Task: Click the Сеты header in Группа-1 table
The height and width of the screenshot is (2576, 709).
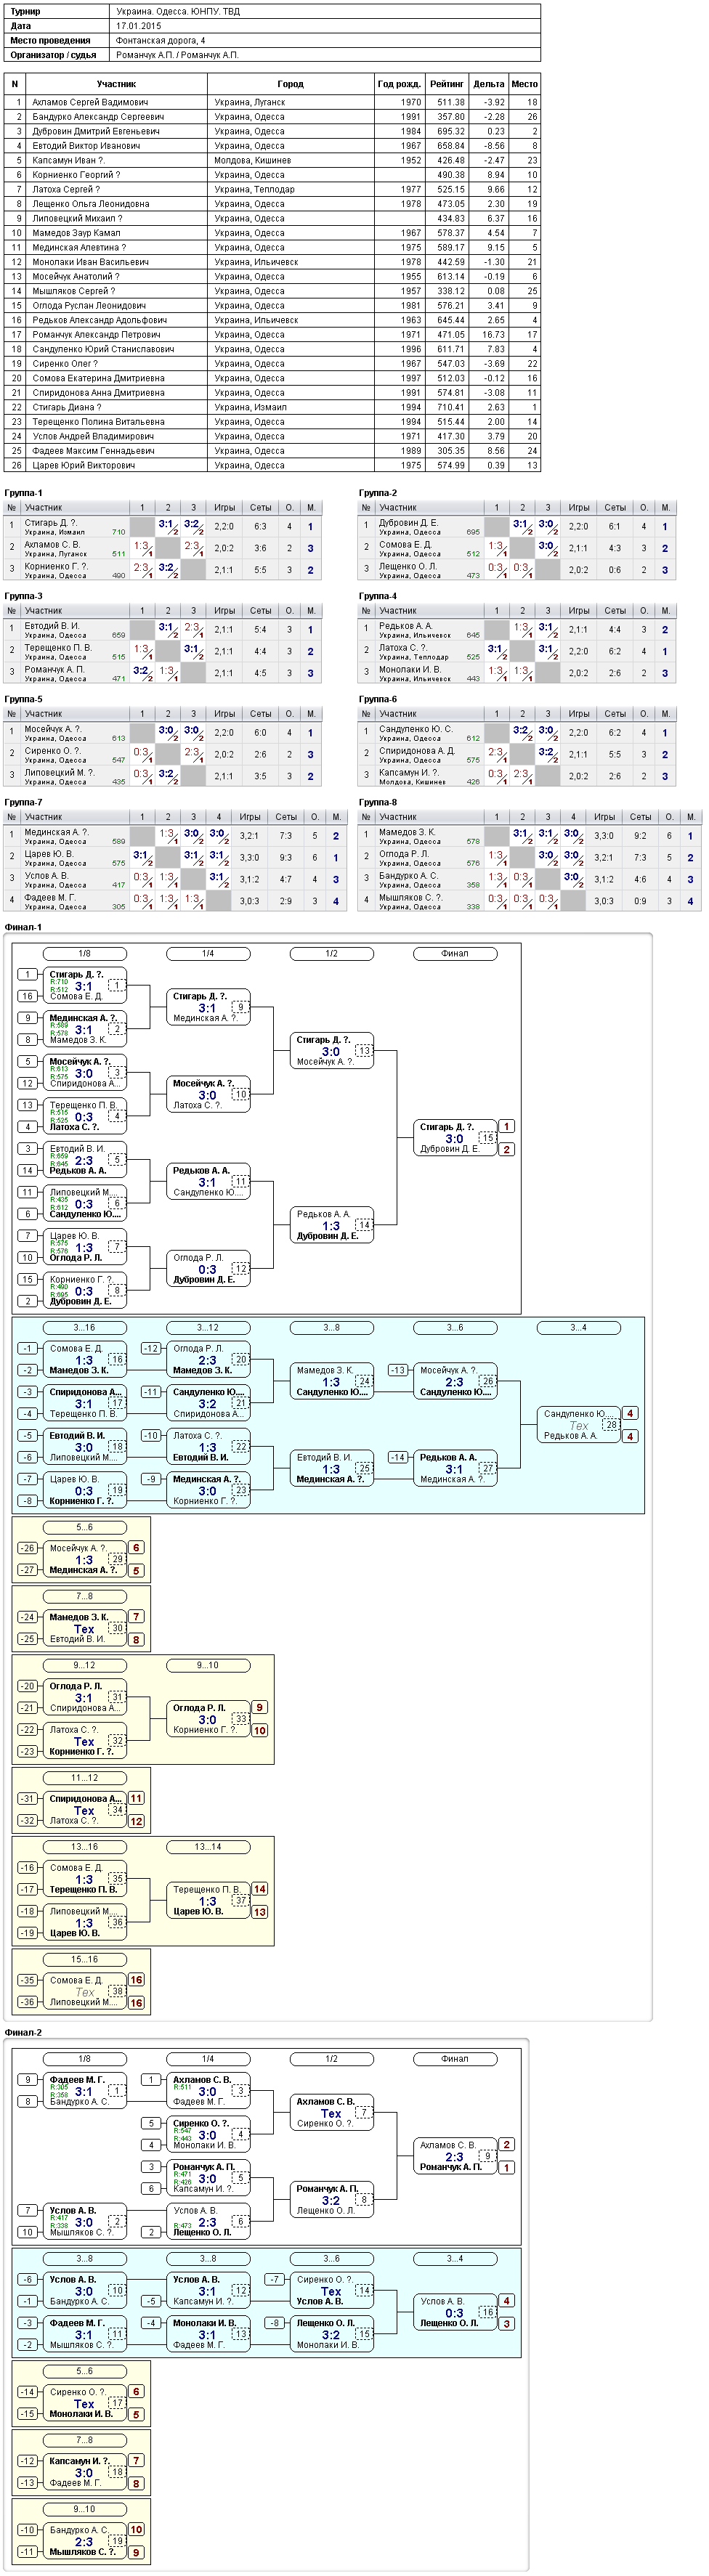Action: coord(260,508)
